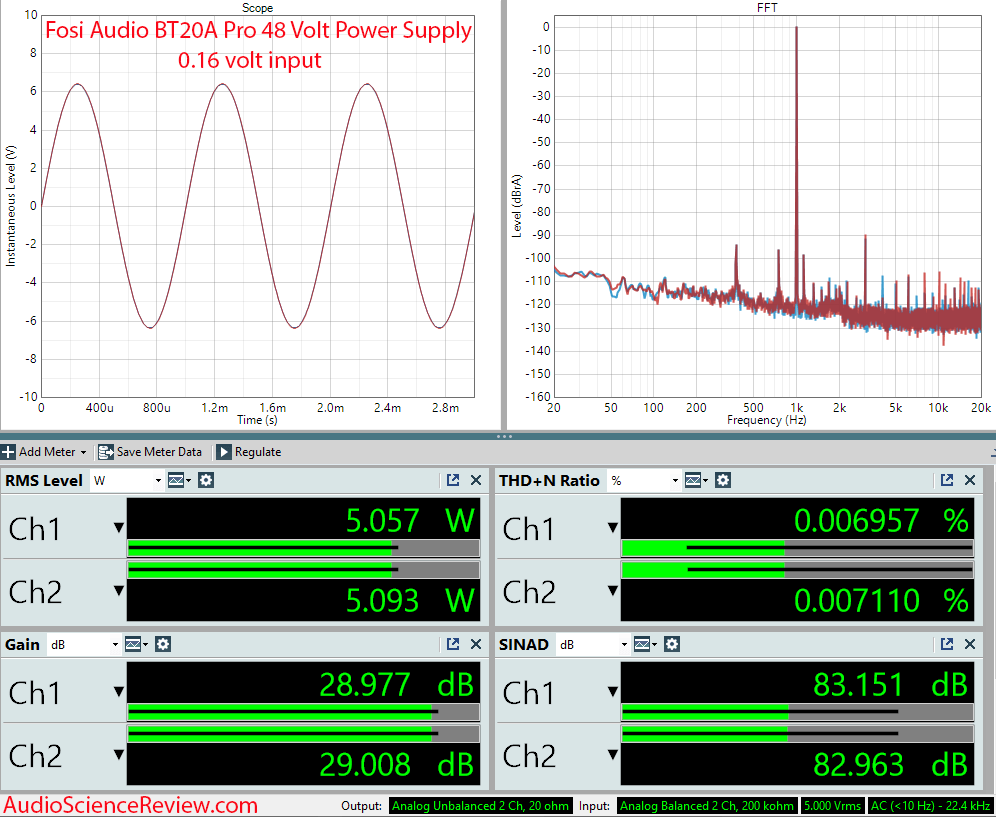Click the RMS Level meter title
The image size is (996, 817).
[x=44, y=480]
